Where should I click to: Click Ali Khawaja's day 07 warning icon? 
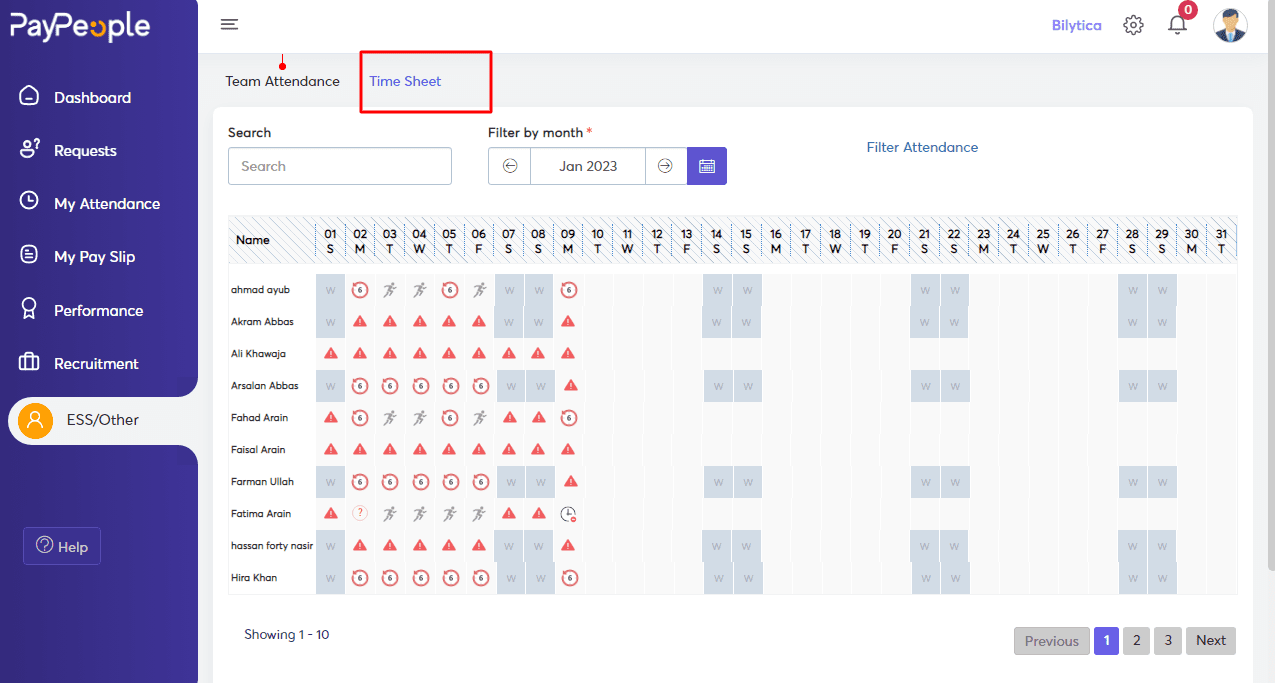pos(509,354)
